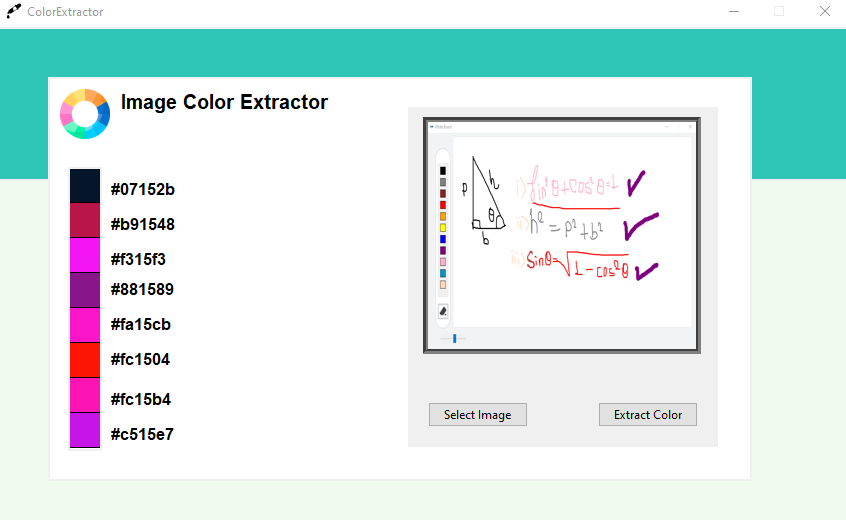Click the hex code text #881589

(x=142, y=289)
